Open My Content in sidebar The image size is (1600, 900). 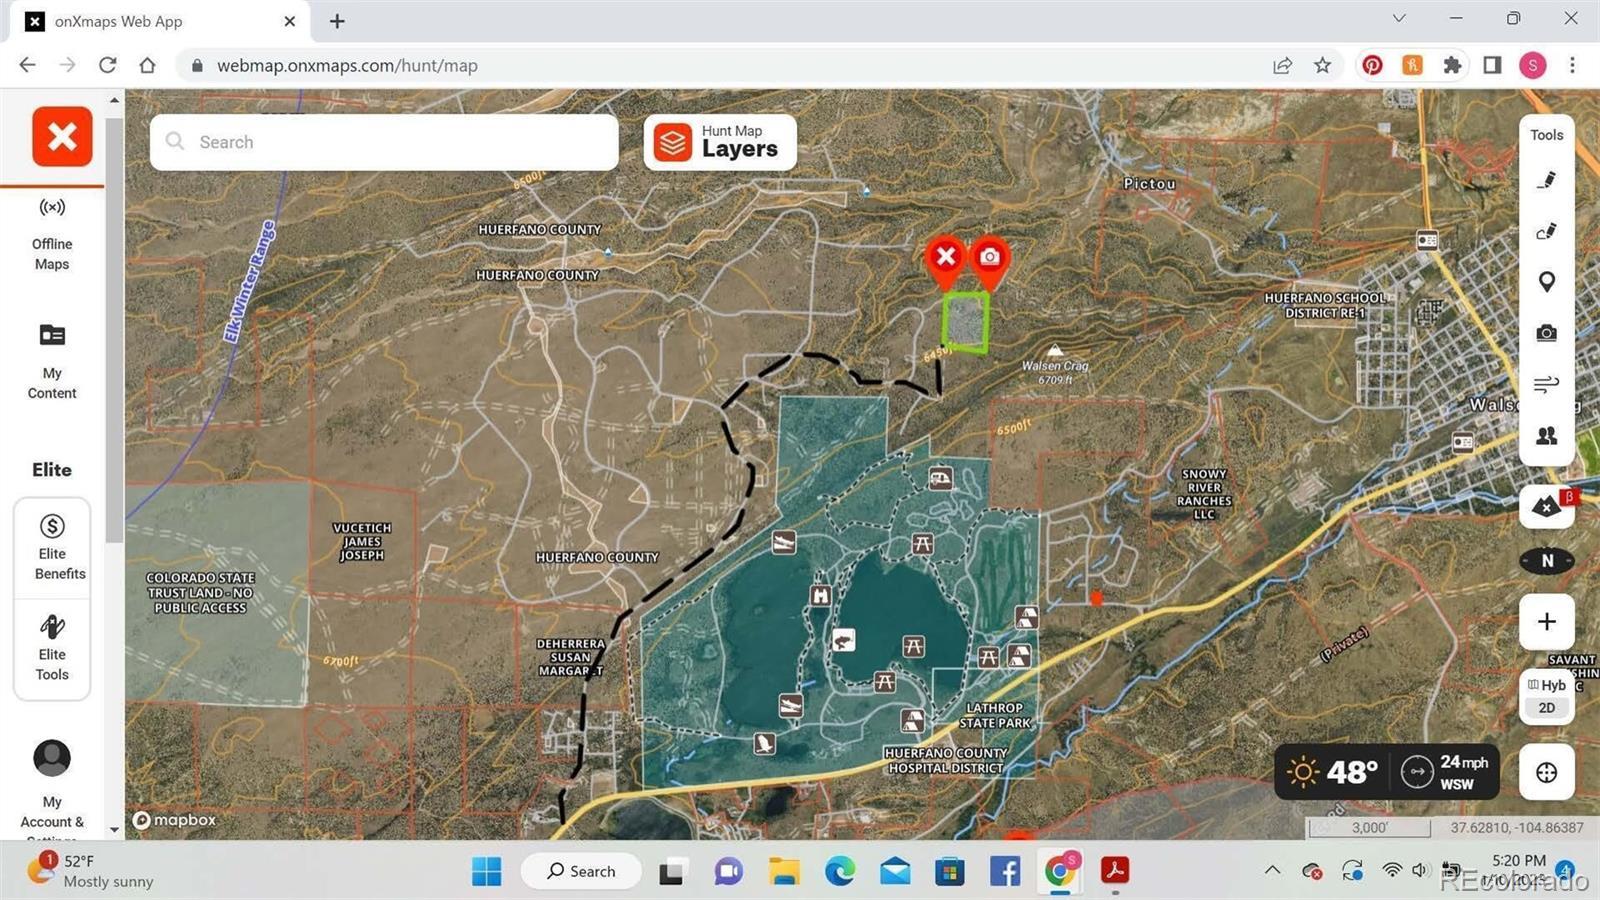[x=52, y=360]
